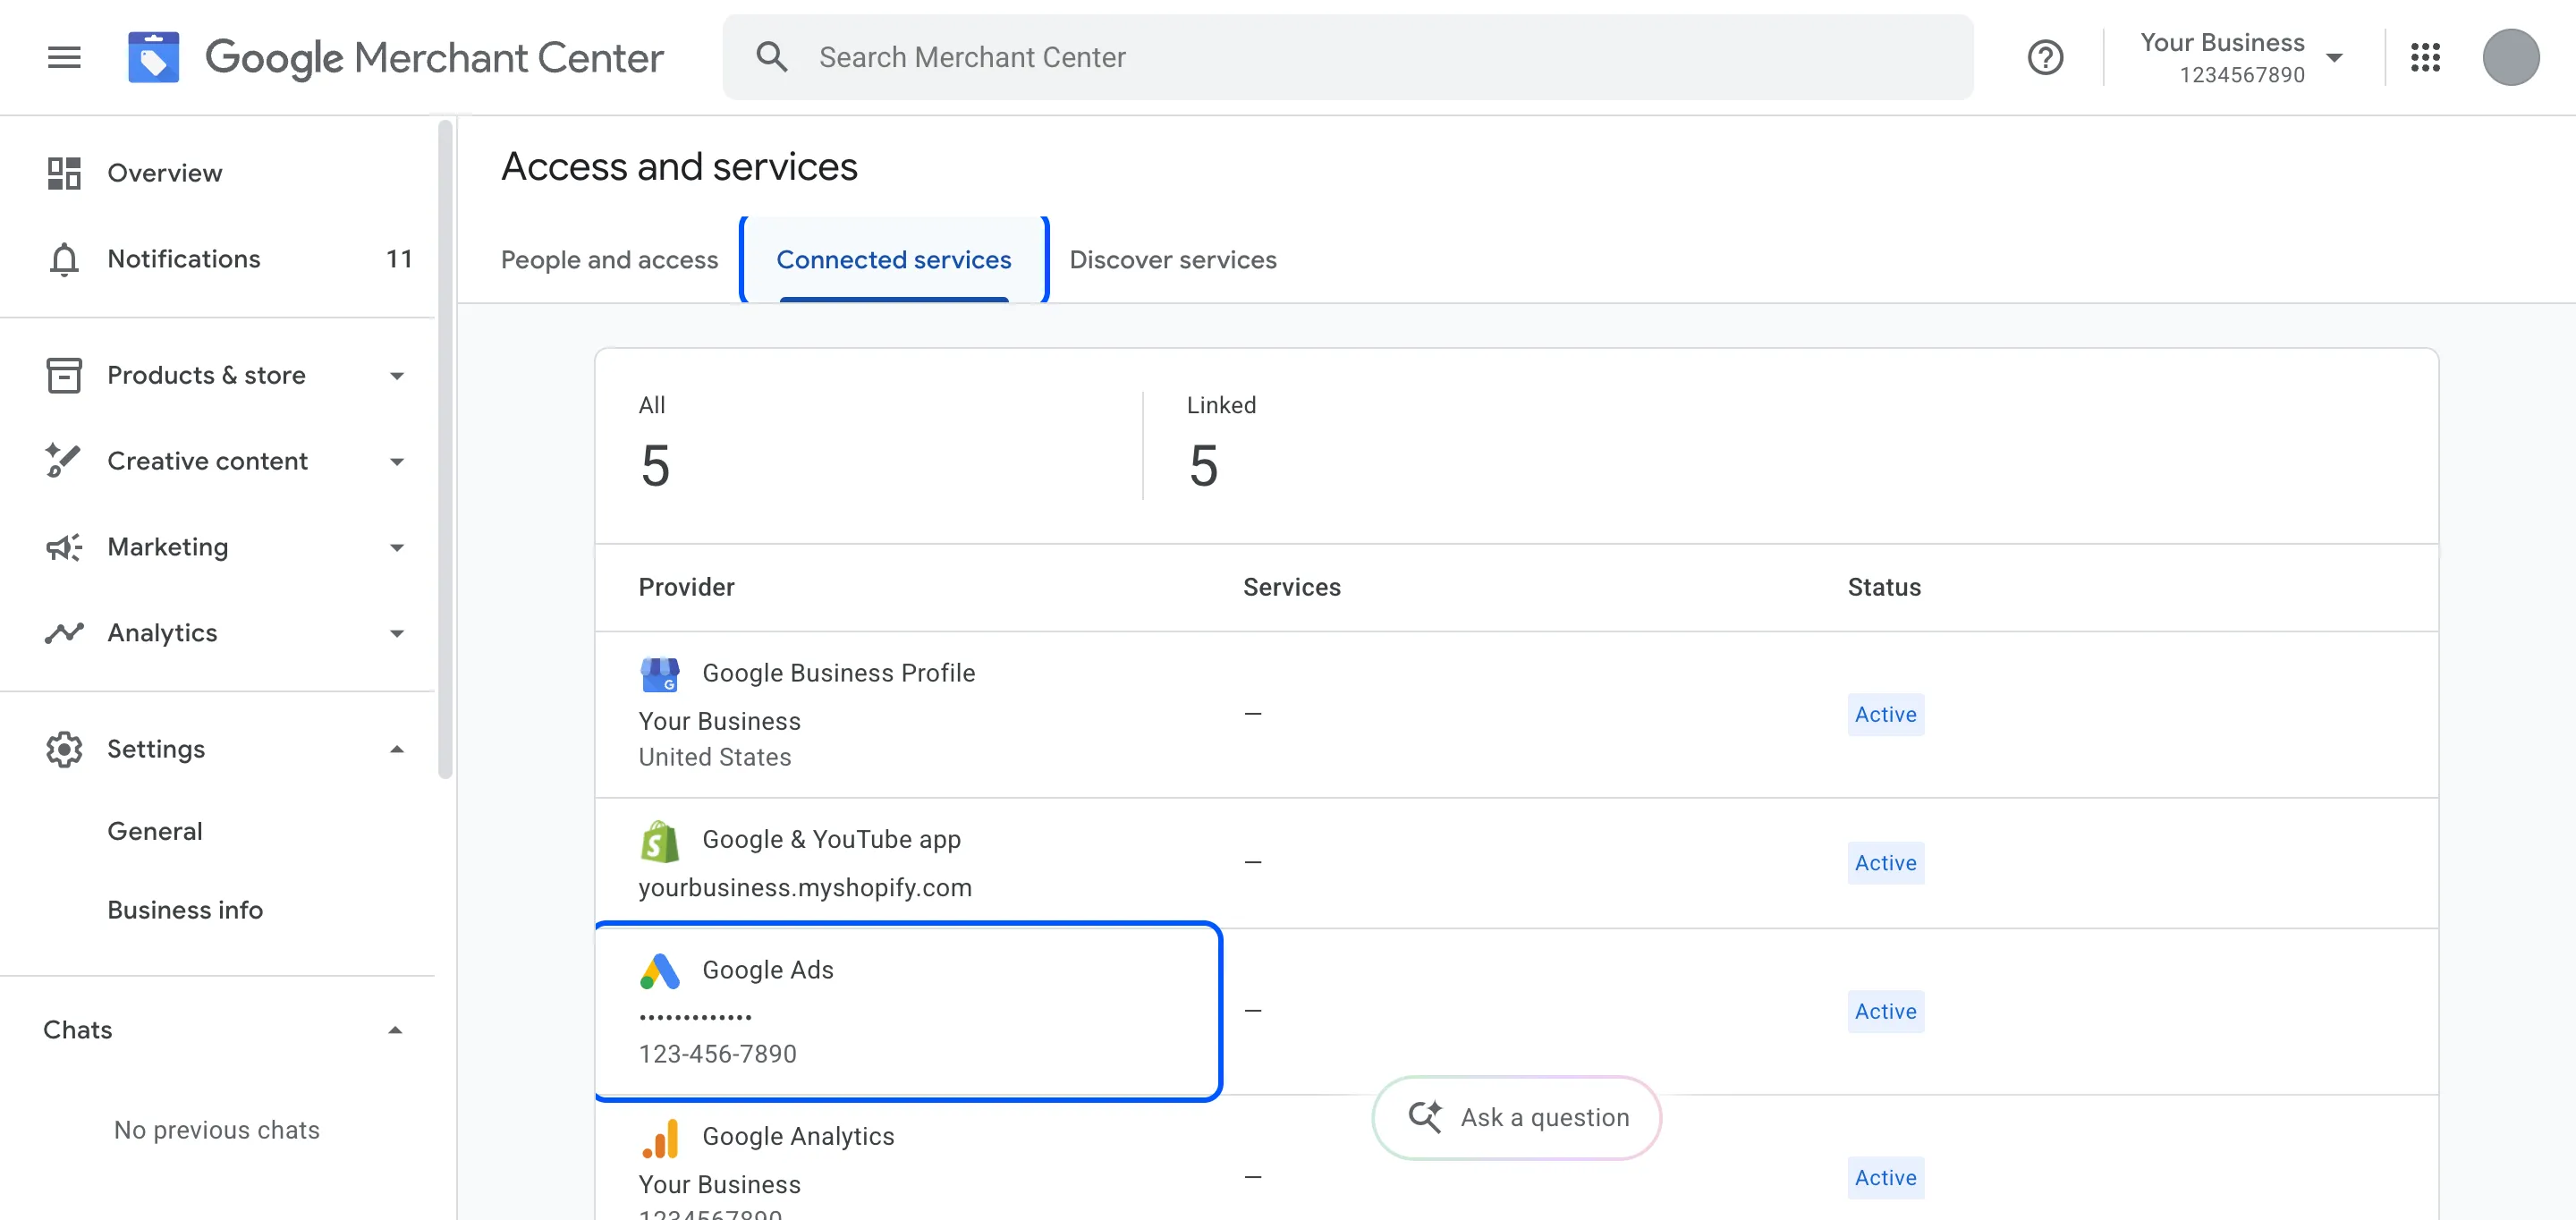Click the Ask a question button
The width and height of the screenshot is (2576, 1220).
click(x=1517, y=1117)
